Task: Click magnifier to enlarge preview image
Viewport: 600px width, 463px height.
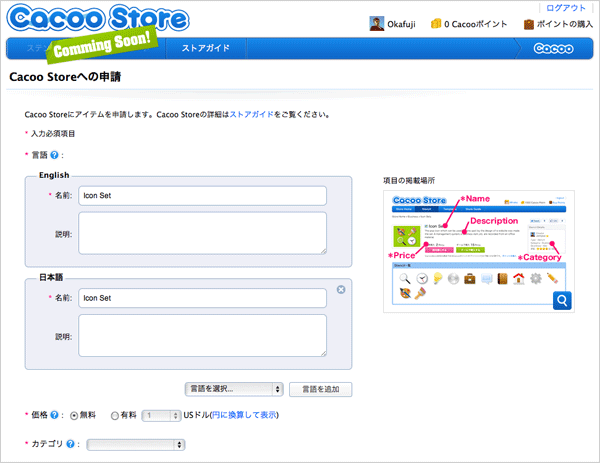Action: pyautogui.click(x=562, y=300)
